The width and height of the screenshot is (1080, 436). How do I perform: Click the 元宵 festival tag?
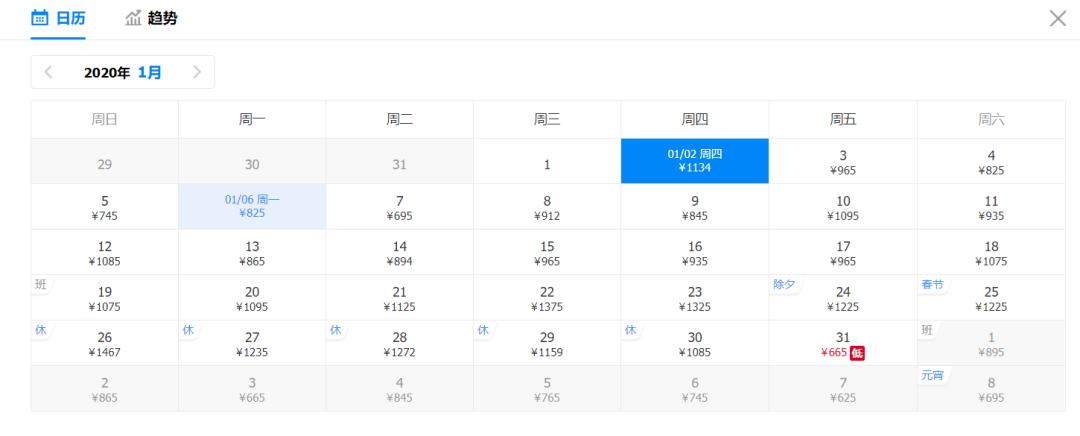[x=932, y=375]
